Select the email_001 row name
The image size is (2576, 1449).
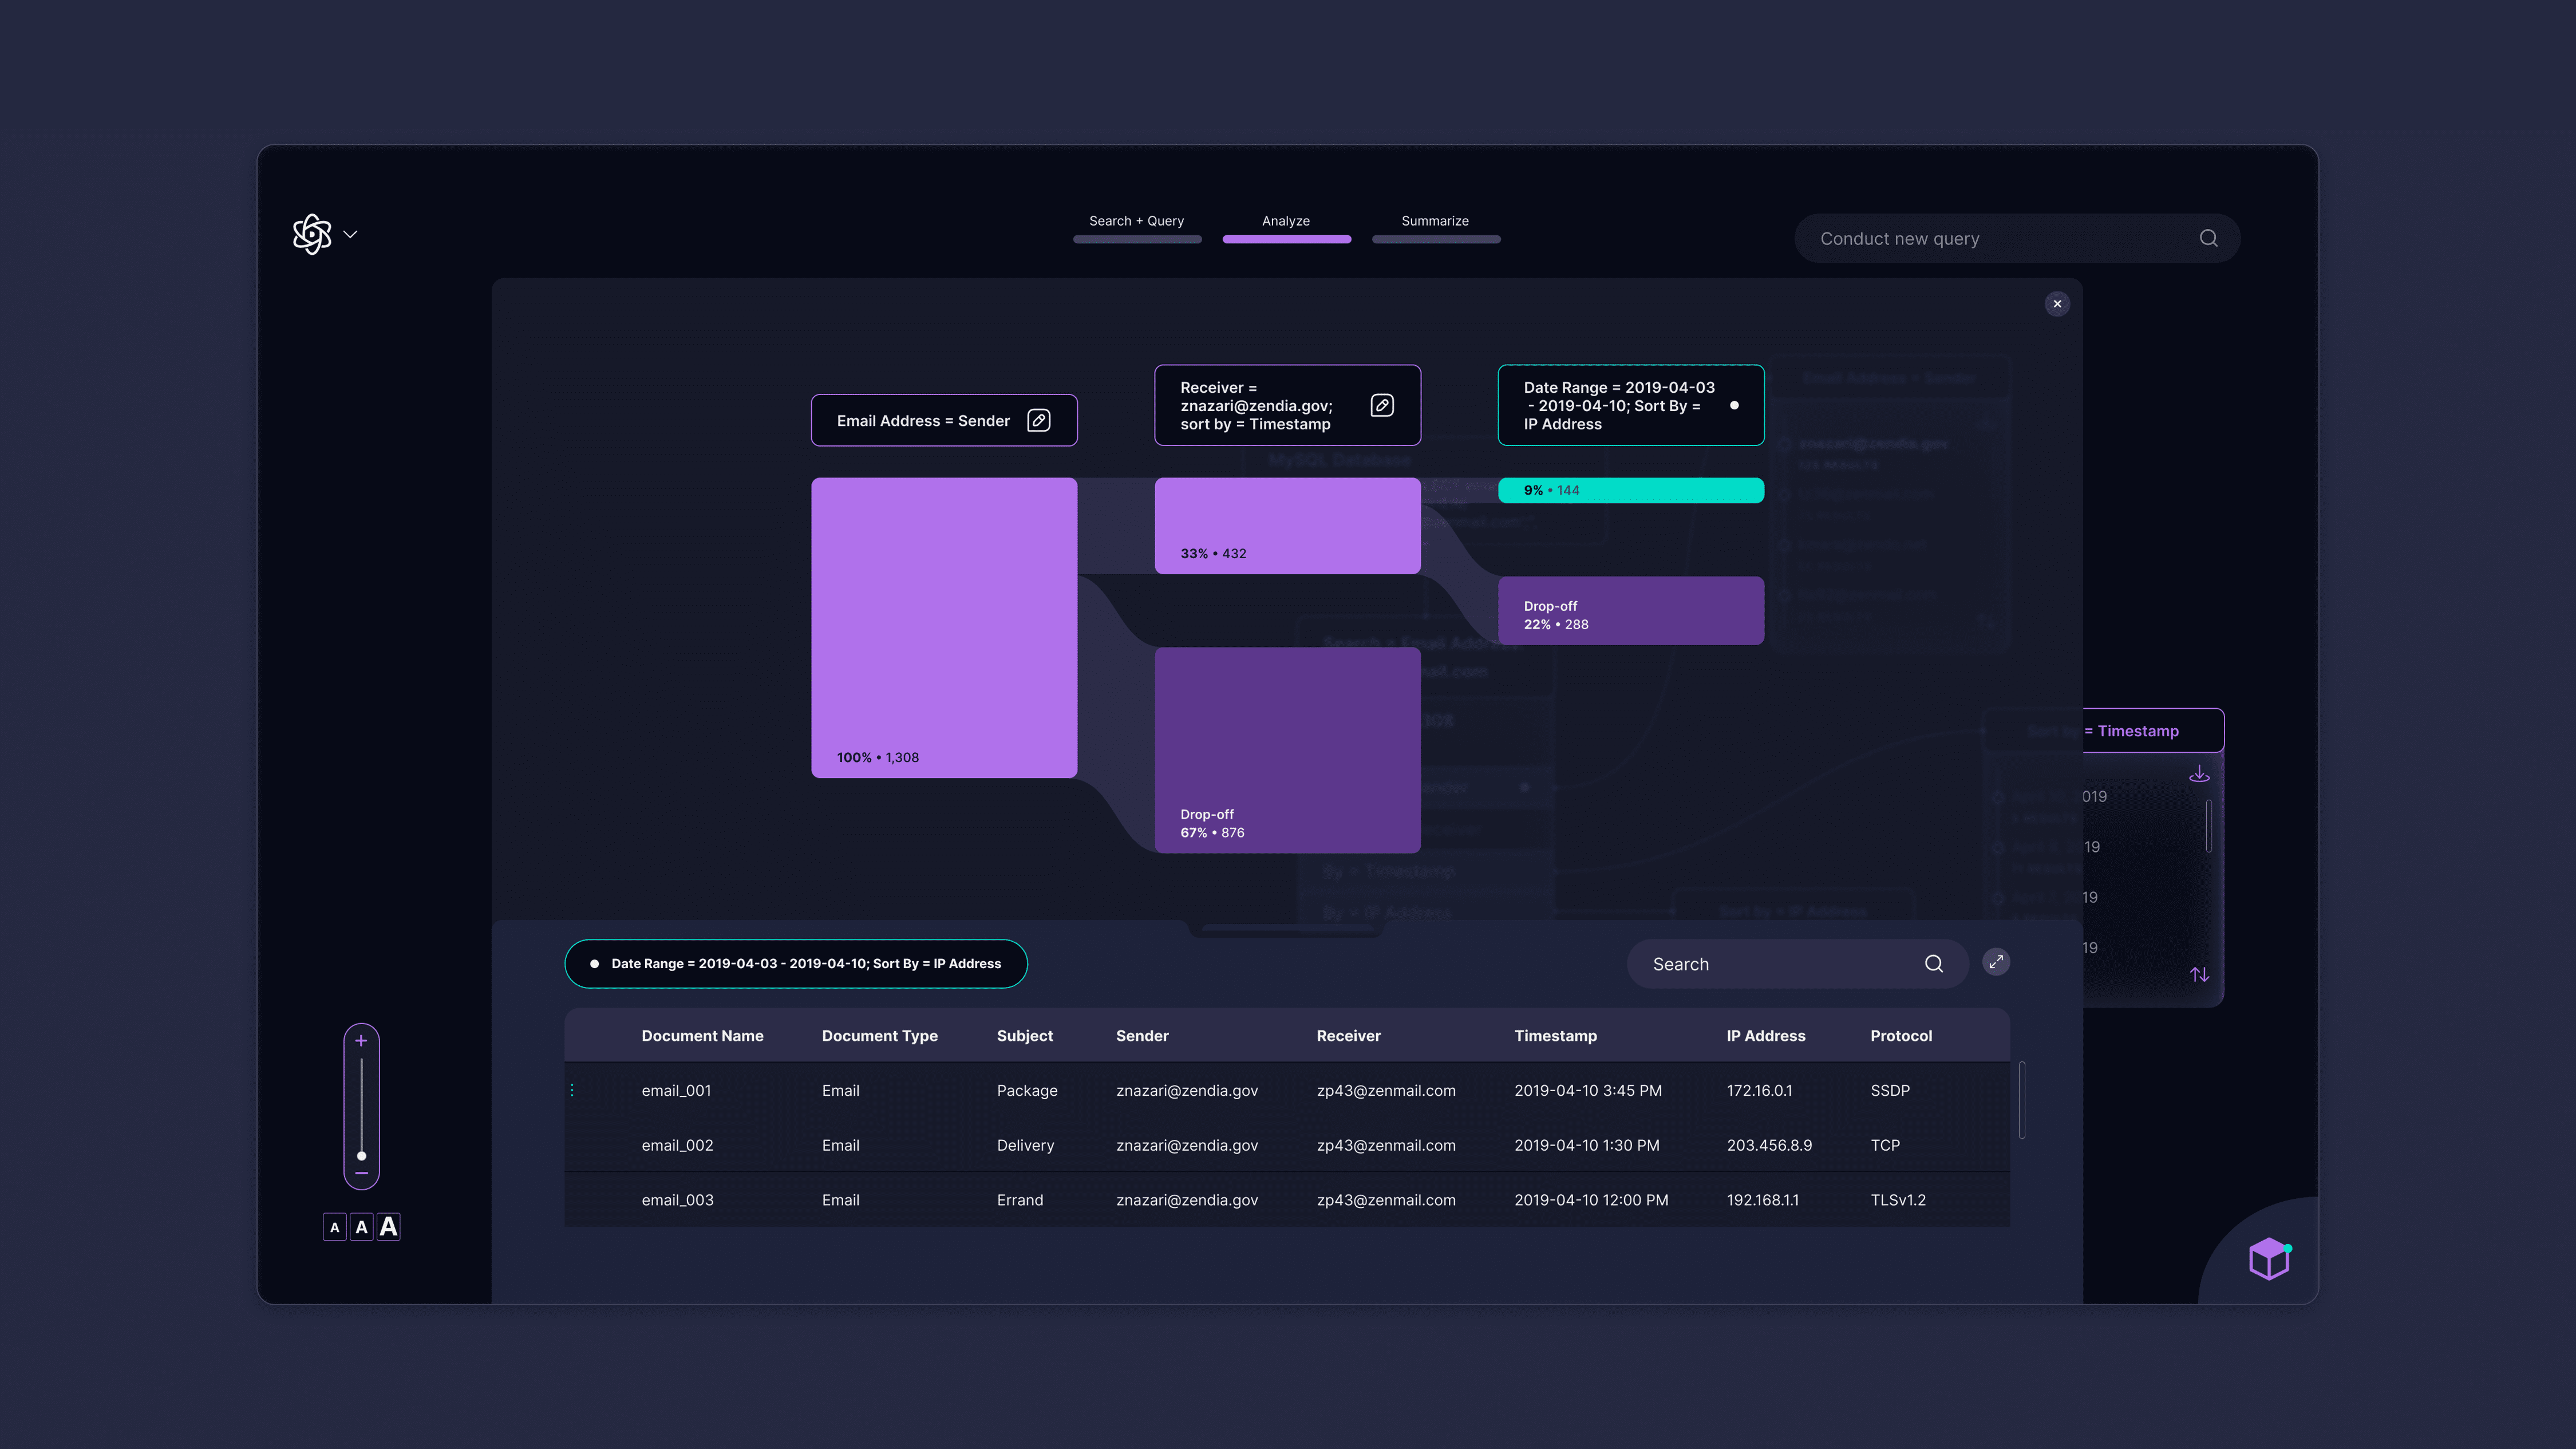click(676, 1090)
